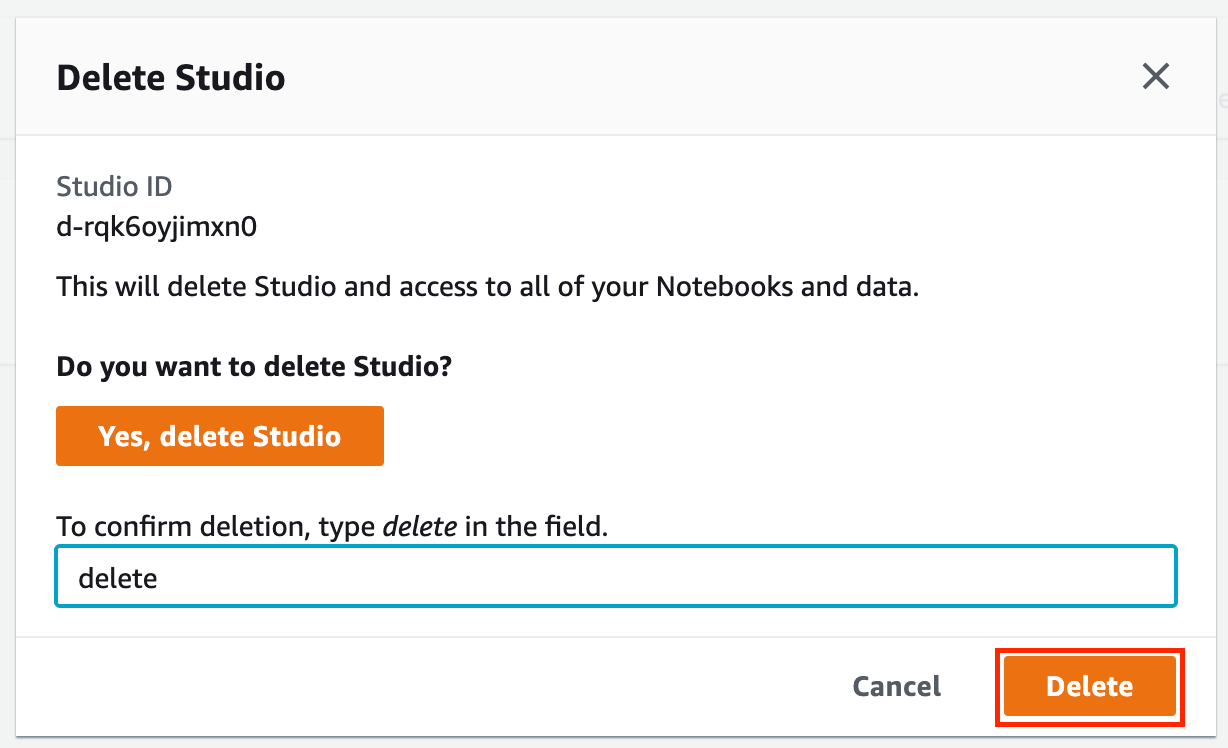Click "Do you want to delete Studio?" text
Viewport: 1228px width, 748px height.
pyautogui.click(x=255, y=367)
